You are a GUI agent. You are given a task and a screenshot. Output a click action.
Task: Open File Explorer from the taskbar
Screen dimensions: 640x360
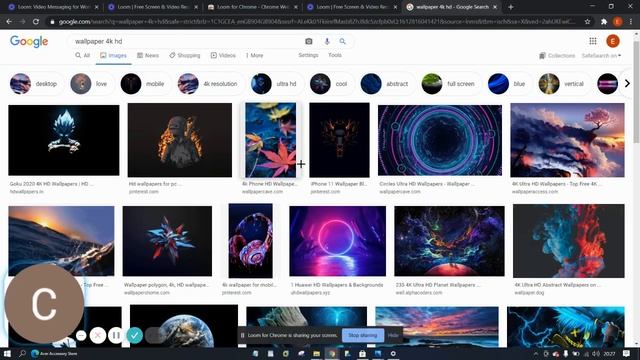tap(316, 353)
